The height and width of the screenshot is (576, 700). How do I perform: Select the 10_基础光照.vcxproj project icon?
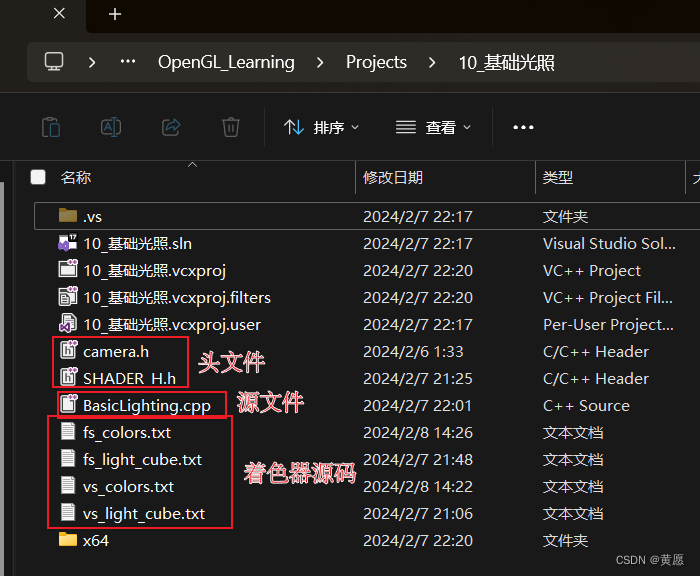tap(68, 269)
